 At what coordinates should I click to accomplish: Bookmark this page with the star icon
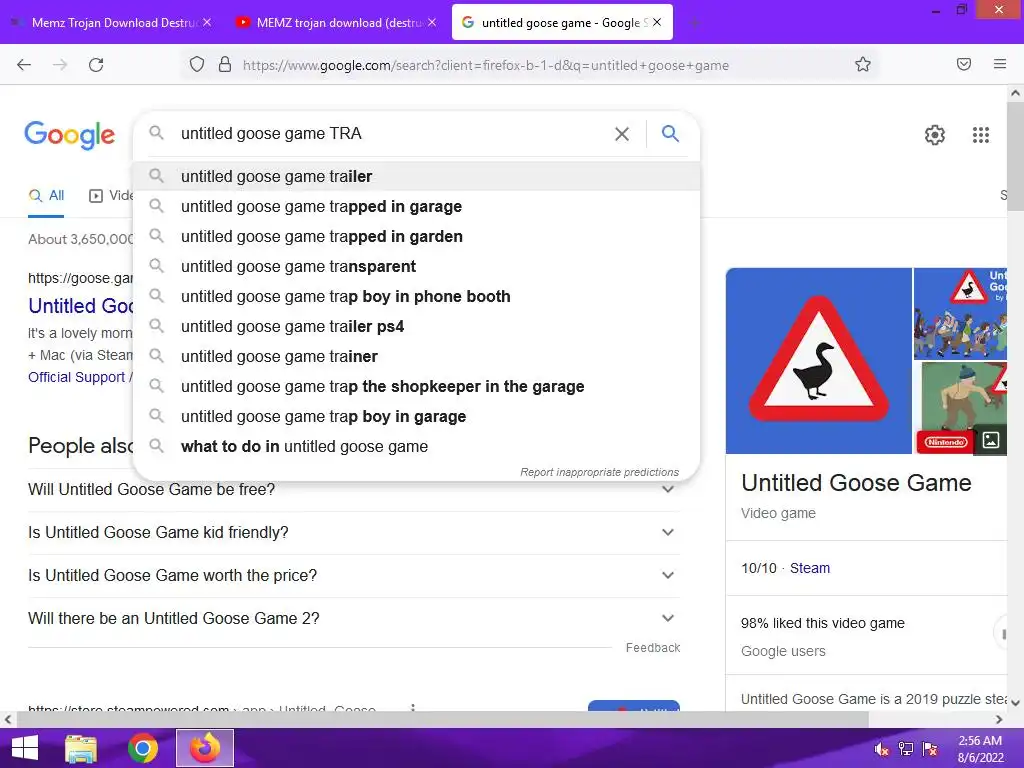tap(863, 64)
